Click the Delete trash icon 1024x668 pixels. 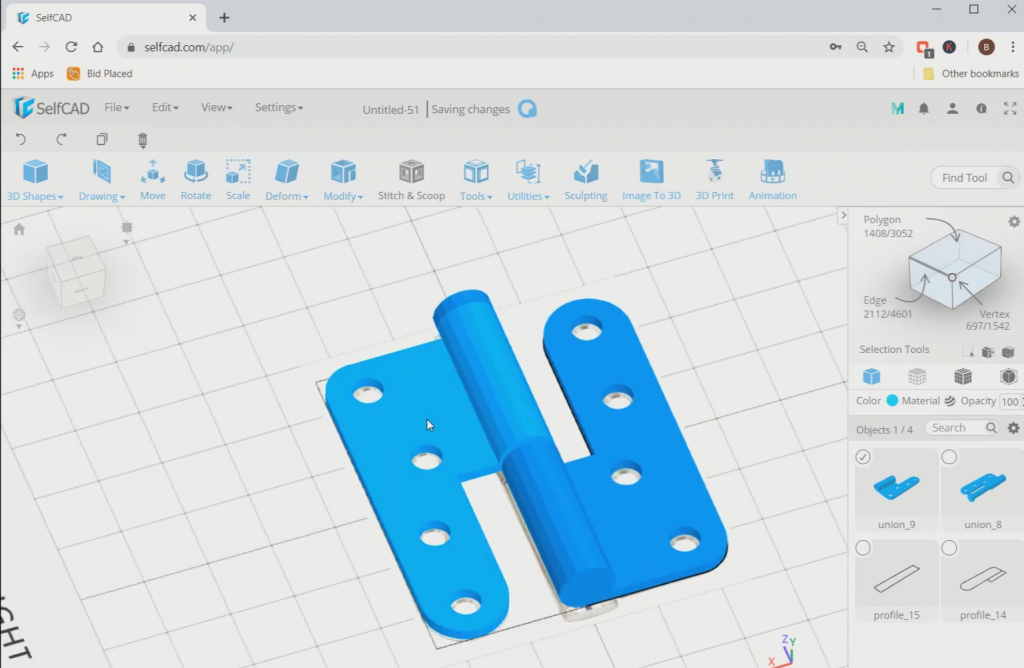(142, 140)
